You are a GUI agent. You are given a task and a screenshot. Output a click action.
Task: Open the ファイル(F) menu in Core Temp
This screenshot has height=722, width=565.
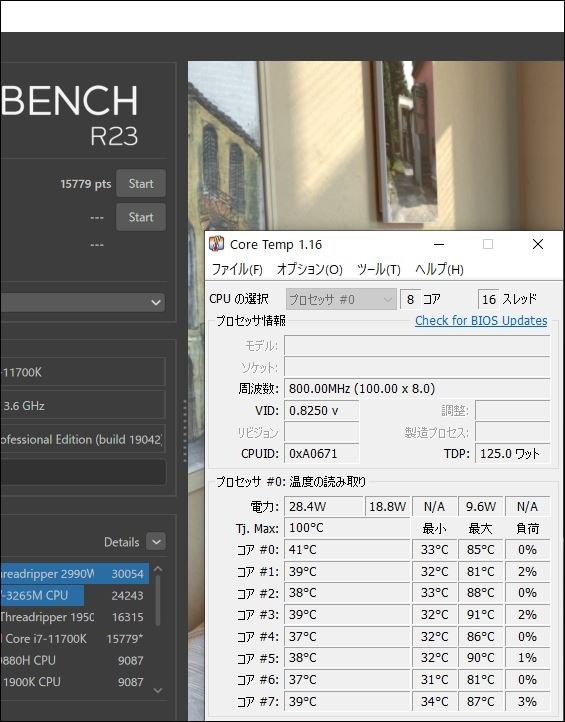point(237,269)
